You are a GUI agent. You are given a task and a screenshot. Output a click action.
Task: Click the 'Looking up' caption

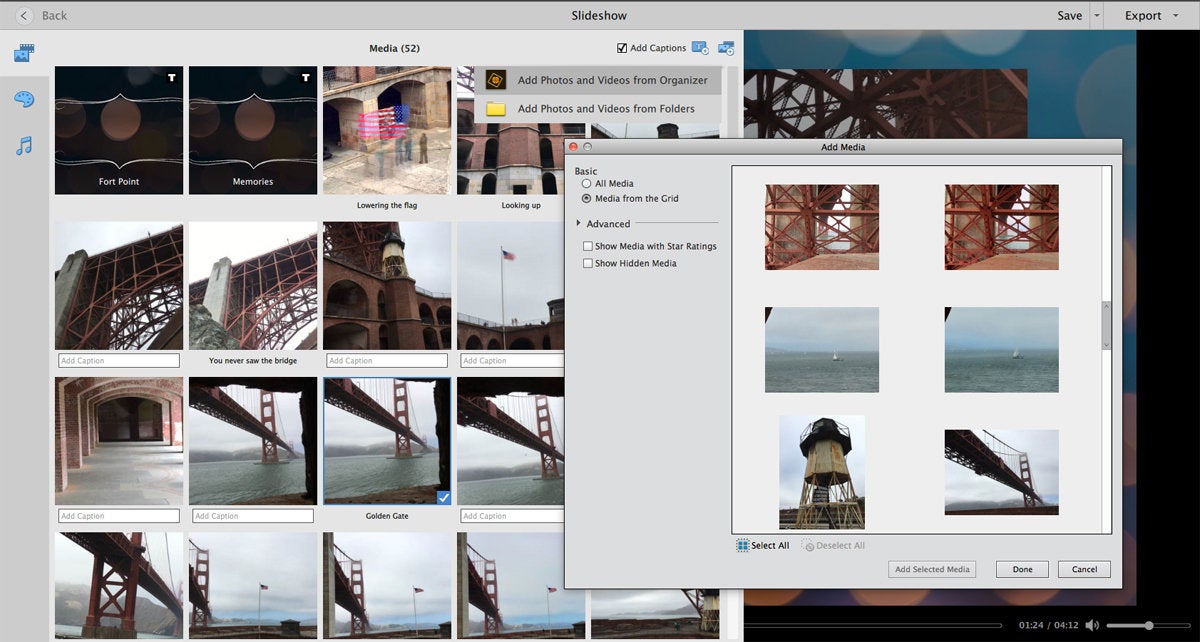point(521,206)
